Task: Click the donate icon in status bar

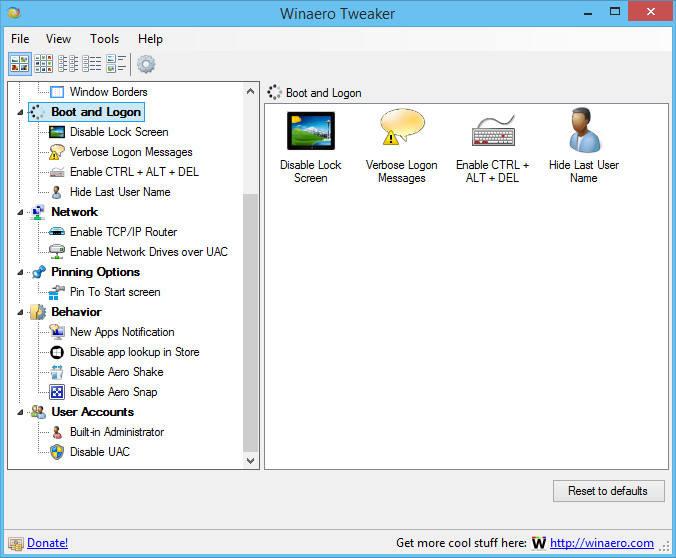Action: click(16, 543)
